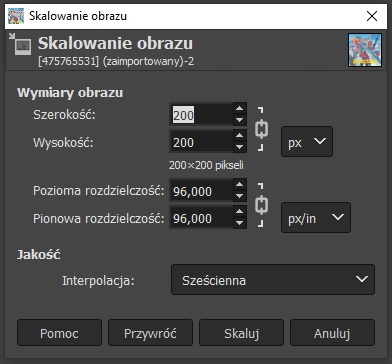The image size is (392, 364).
Task: Decrease Pozioma rozdzielczość with down arrow
Action: coord(240,196)
